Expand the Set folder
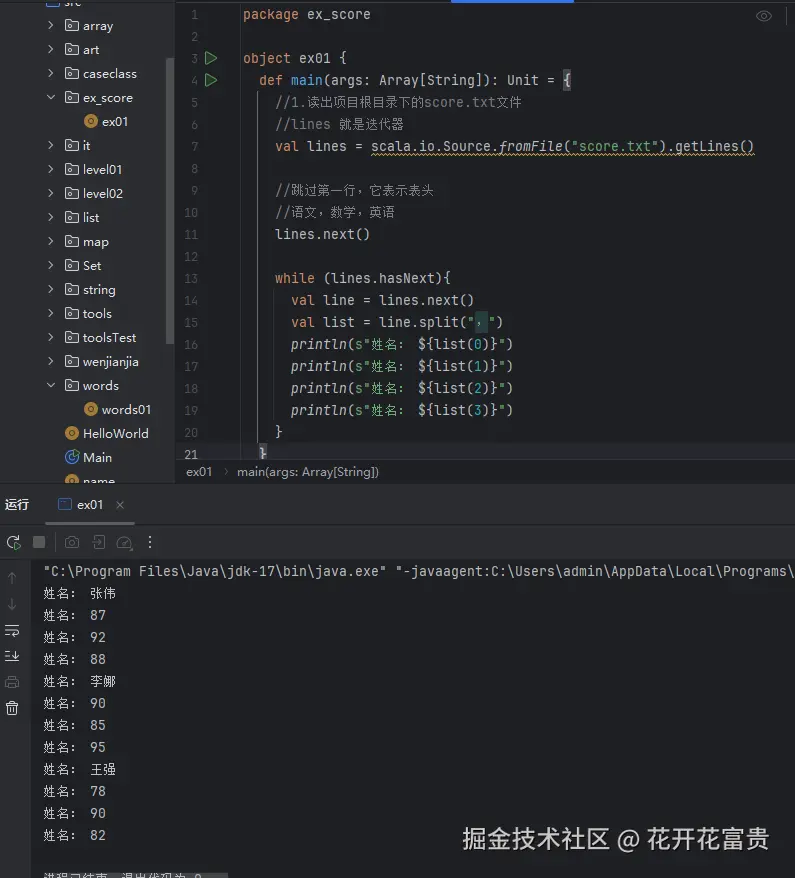The width and height of the screenshot is (795, 878). pos(51,265)
